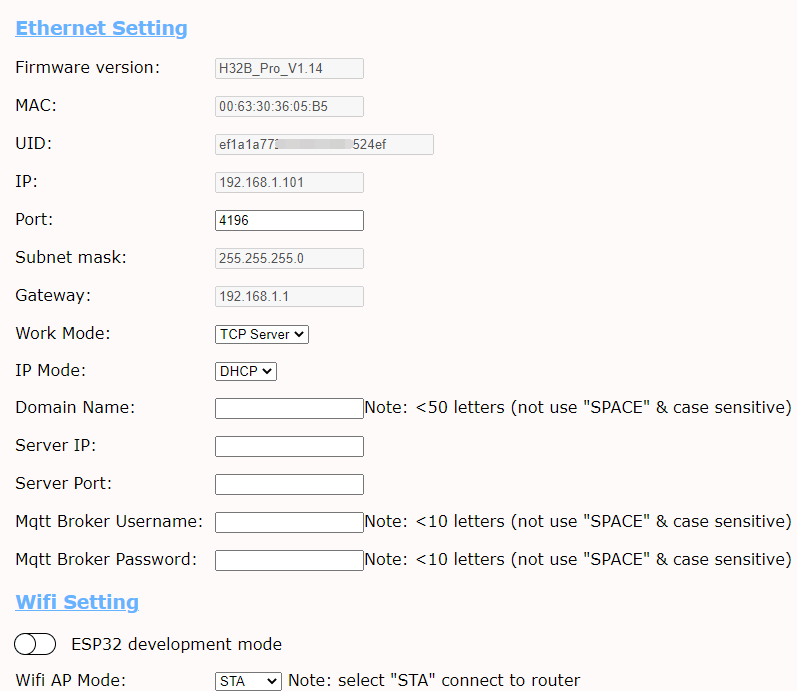Expand the Work Mode dropdown
This screenshot has height=691, width=797.
[262, 334]
